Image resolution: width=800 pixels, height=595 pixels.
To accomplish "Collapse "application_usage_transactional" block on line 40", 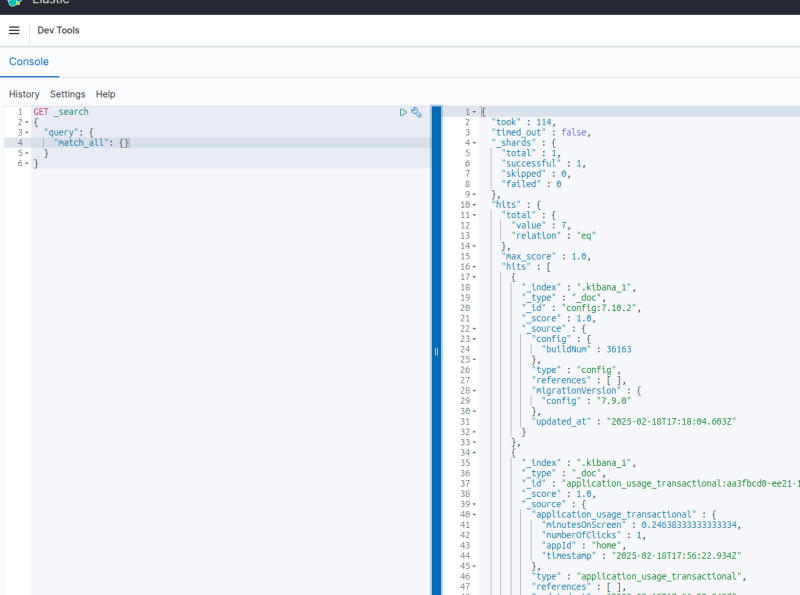I will 474,514.
